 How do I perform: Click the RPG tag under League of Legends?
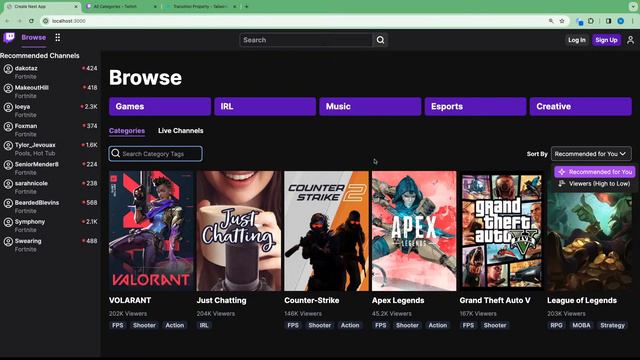(556, 325)
